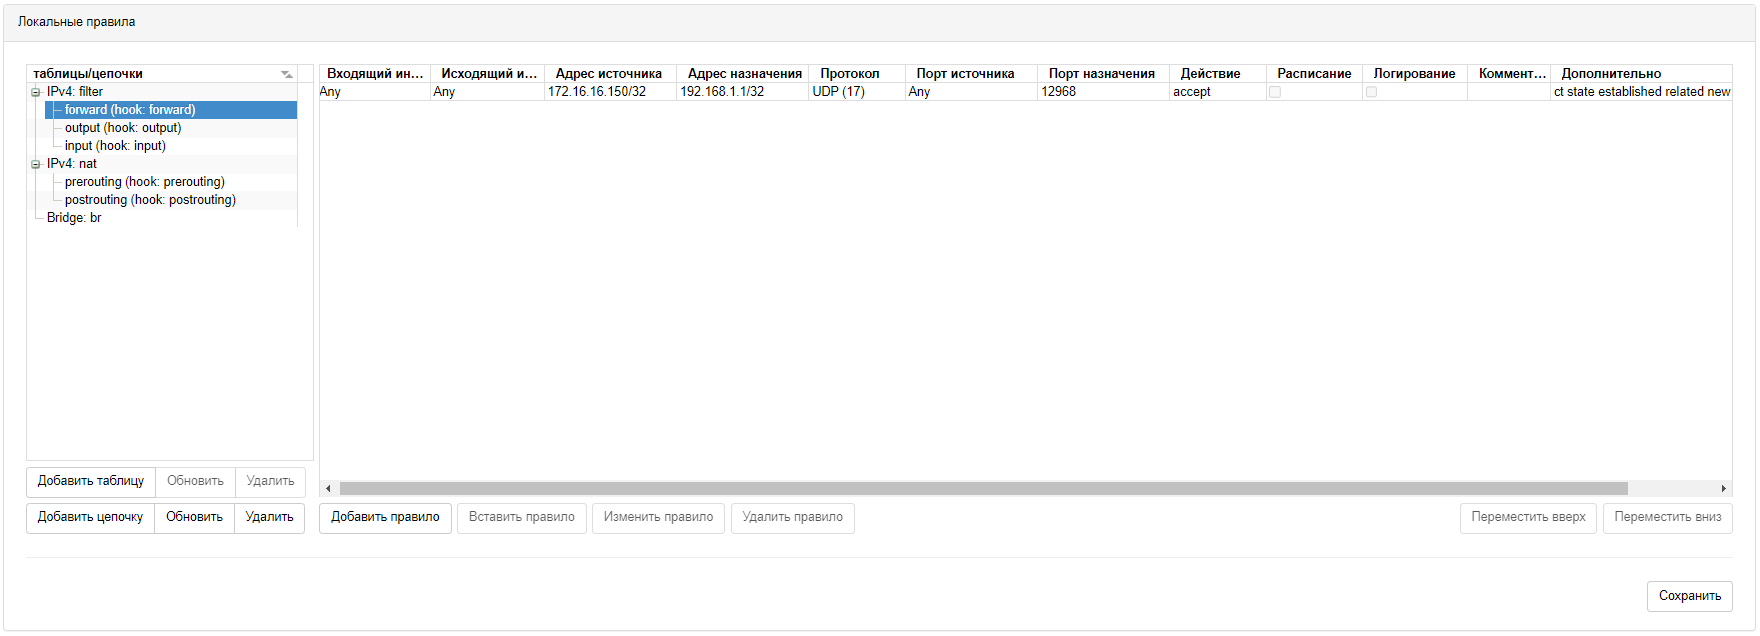
Task: Select the forward (hook: forward) chain
Action: click(130, 110)
